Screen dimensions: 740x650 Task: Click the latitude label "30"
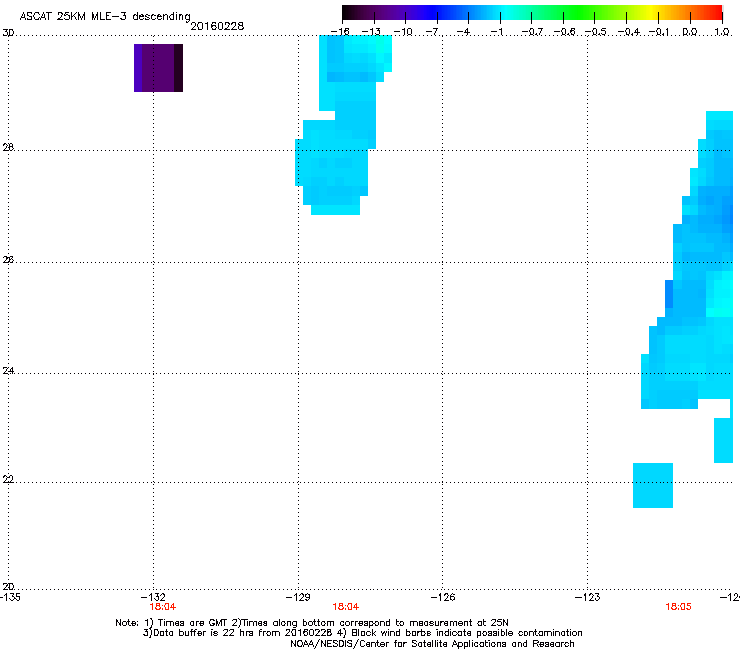8,33
